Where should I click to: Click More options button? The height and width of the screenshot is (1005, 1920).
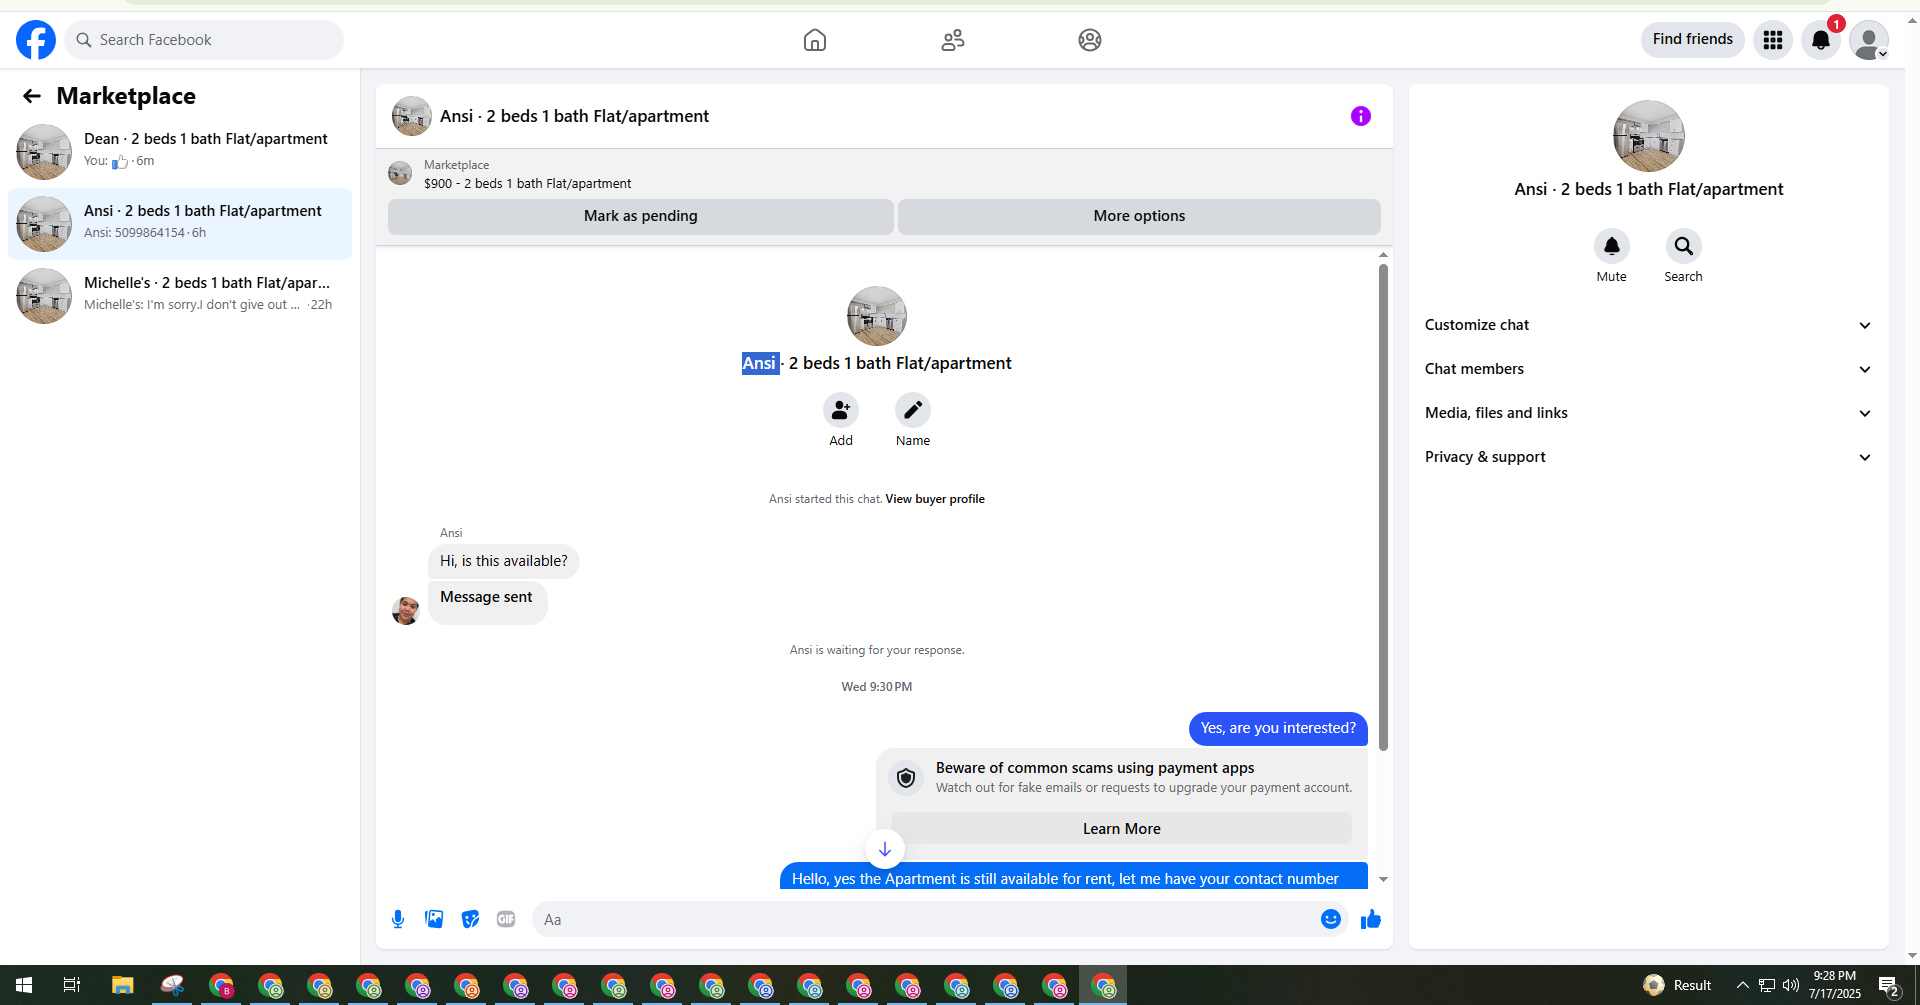pyautogui.click(x=1139, y=216)
